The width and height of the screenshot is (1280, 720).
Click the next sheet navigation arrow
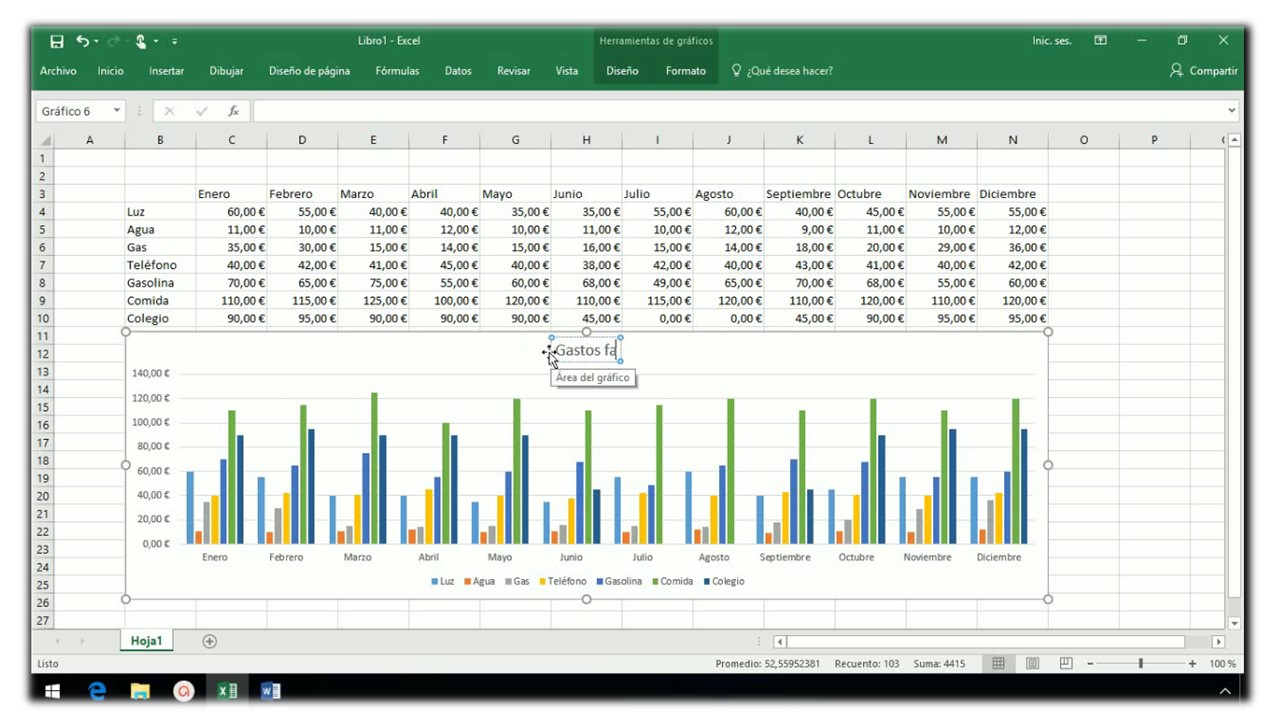pyautogui.click(x=82, y=641)
